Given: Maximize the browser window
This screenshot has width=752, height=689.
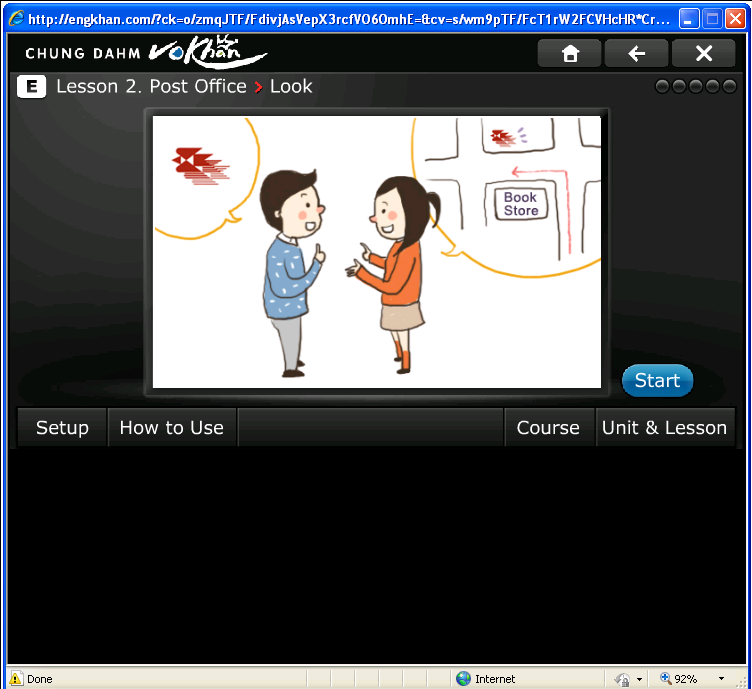Looking at the screenshot, I should [x=713, y=19].
